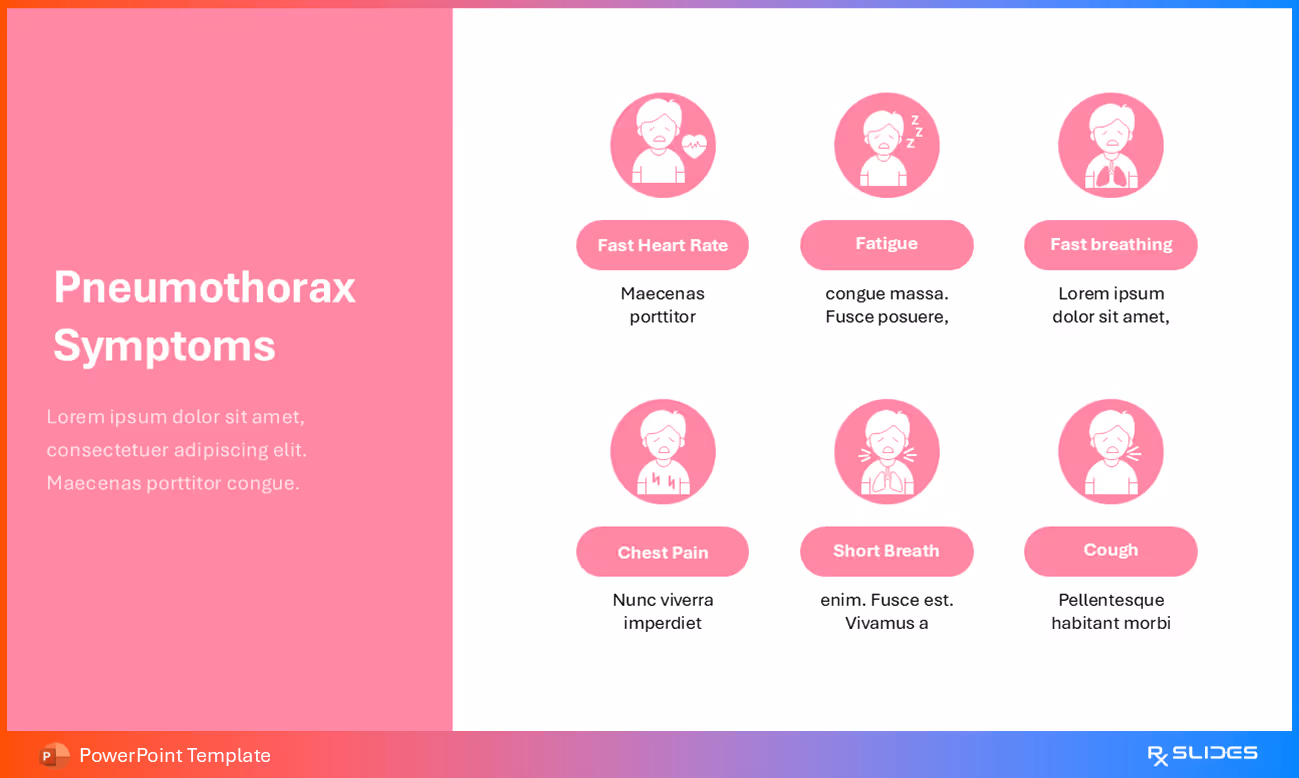Select the Lorem ipsum paragraph on pink panel
The image size is (1299, 778).
[175, 449]
